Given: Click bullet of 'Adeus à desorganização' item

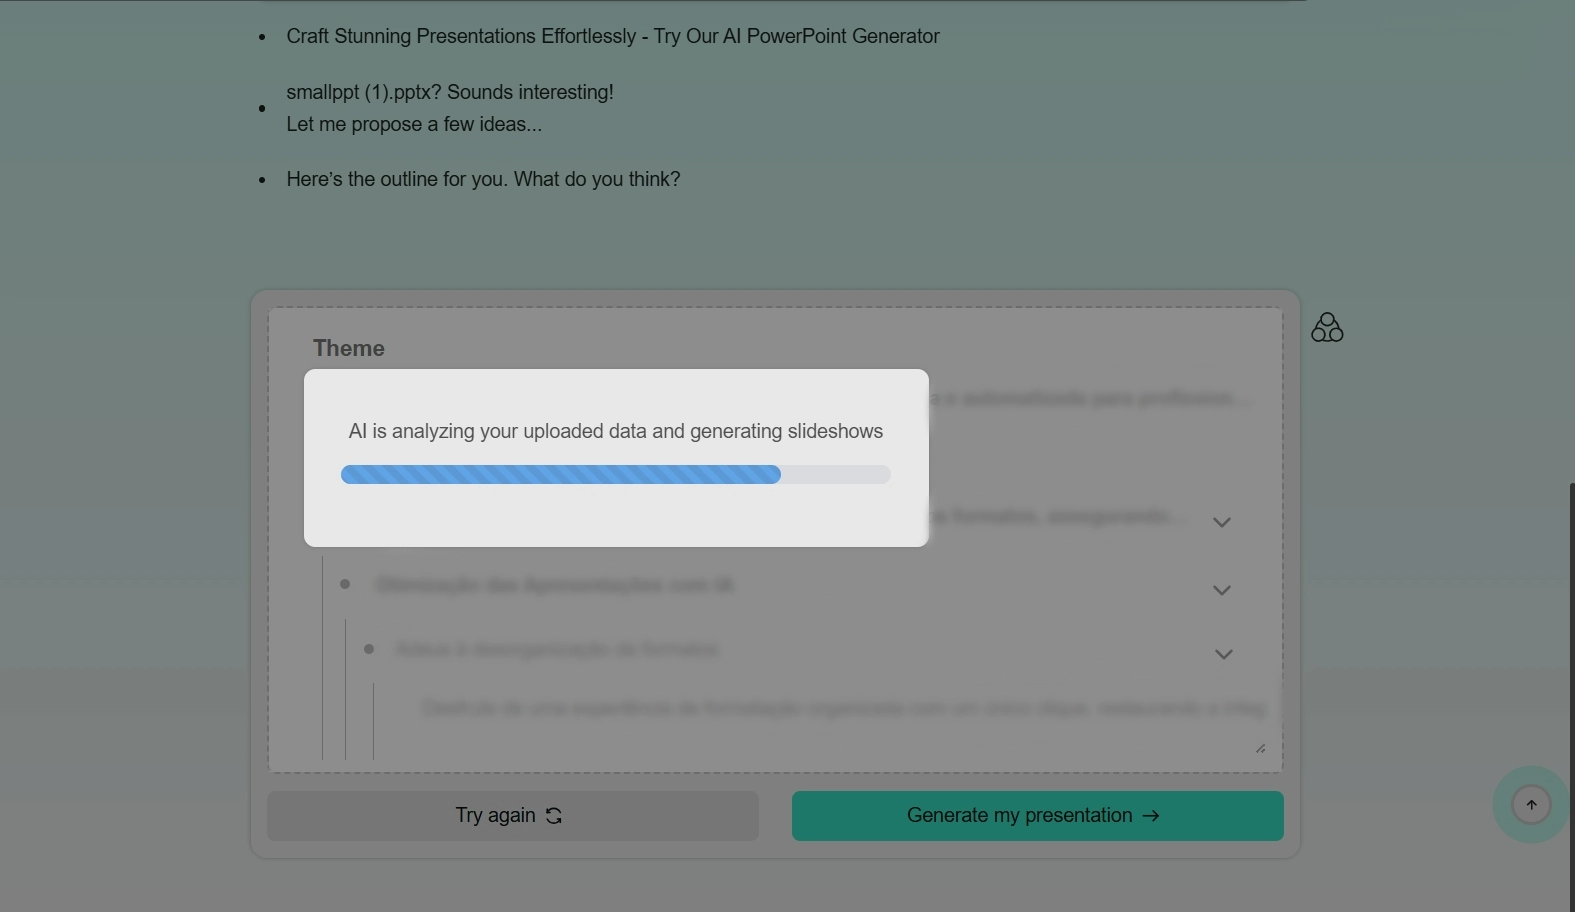Looking at the screenshot, I should tap(369, 649).
